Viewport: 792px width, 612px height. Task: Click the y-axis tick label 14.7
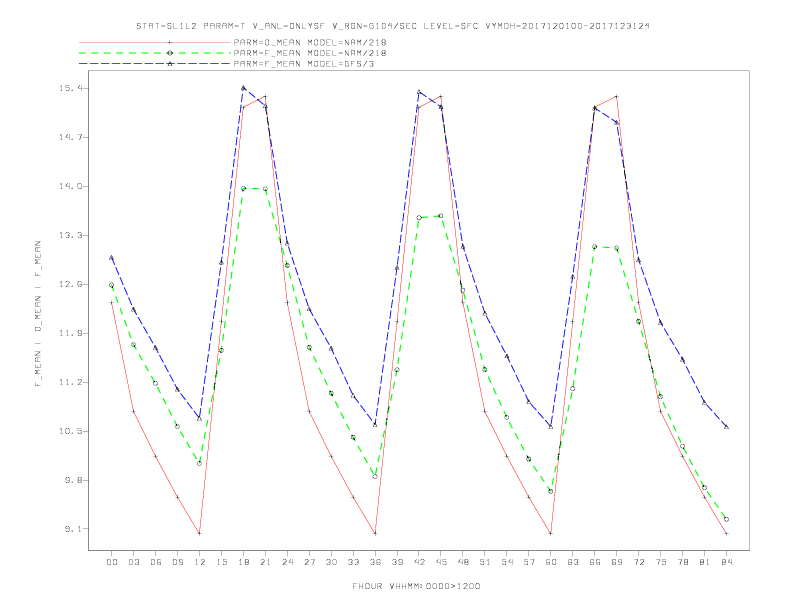click(x=70, y=137)
